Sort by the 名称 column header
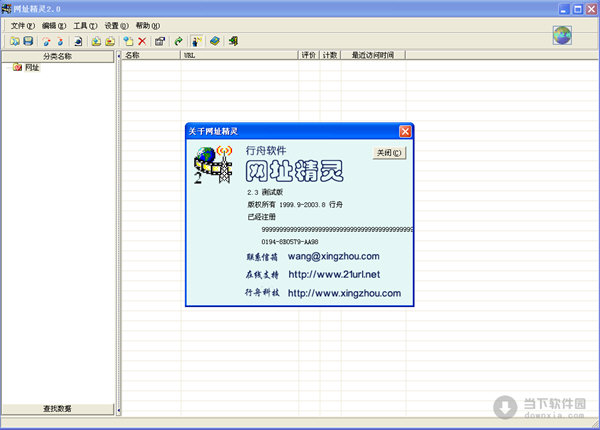Viewport: 600px width, 430px height. coord(151,55)
